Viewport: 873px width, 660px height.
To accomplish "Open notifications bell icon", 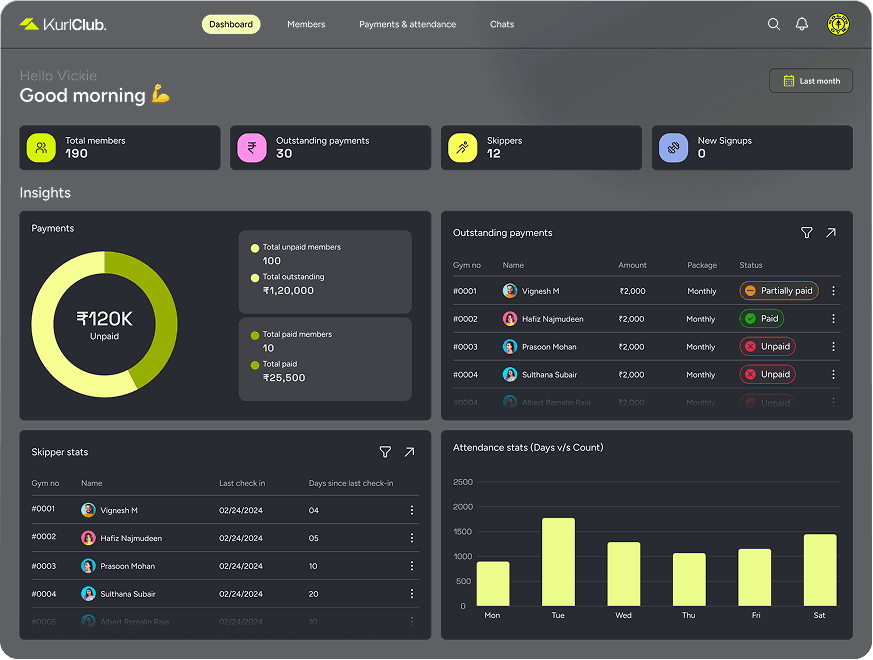I will pyautogui.click(x=801, y=24).
